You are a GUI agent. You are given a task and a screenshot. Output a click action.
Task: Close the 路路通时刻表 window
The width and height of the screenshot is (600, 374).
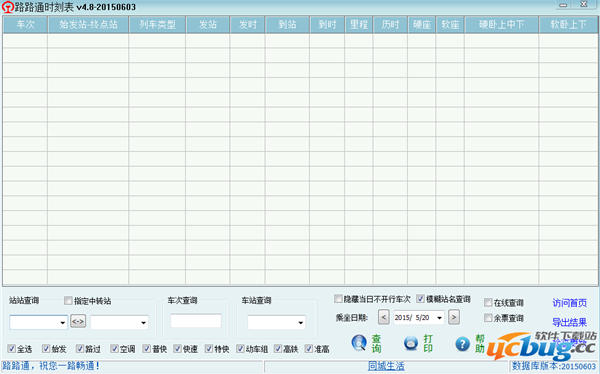point(583,5)
